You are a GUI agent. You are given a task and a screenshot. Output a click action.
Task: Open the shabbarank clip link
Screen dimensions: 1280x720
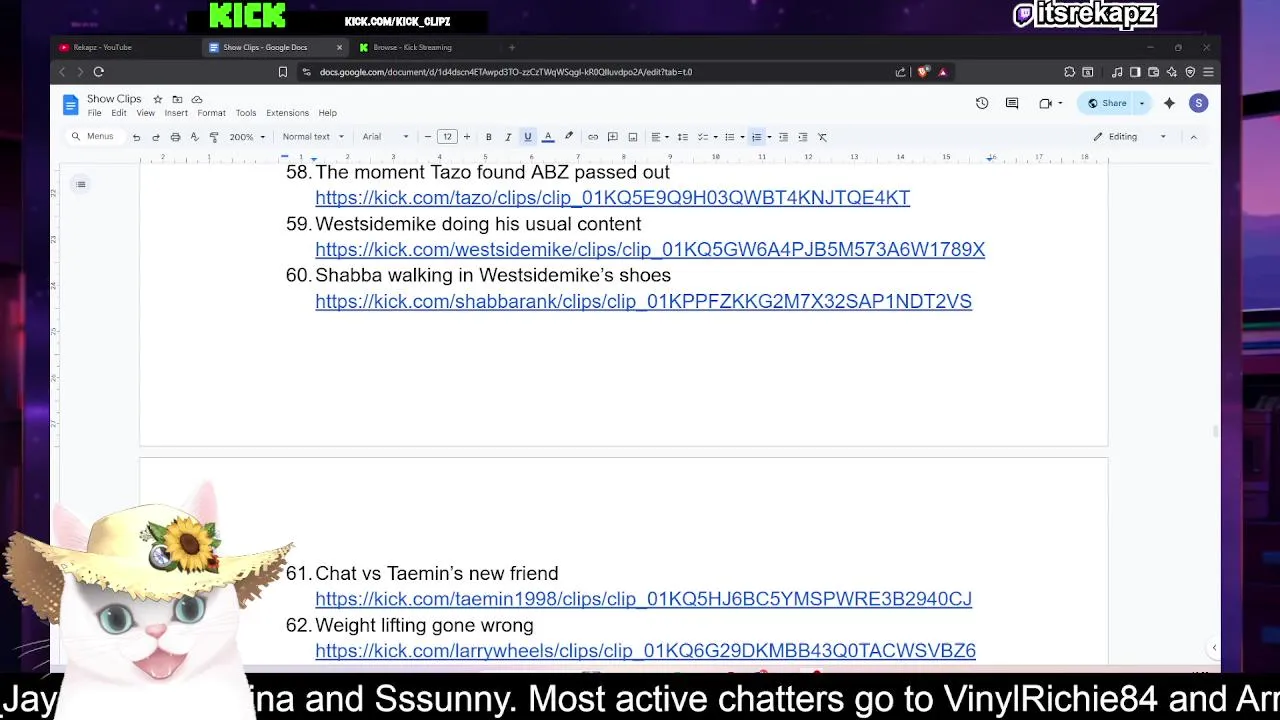coord(643,302)
